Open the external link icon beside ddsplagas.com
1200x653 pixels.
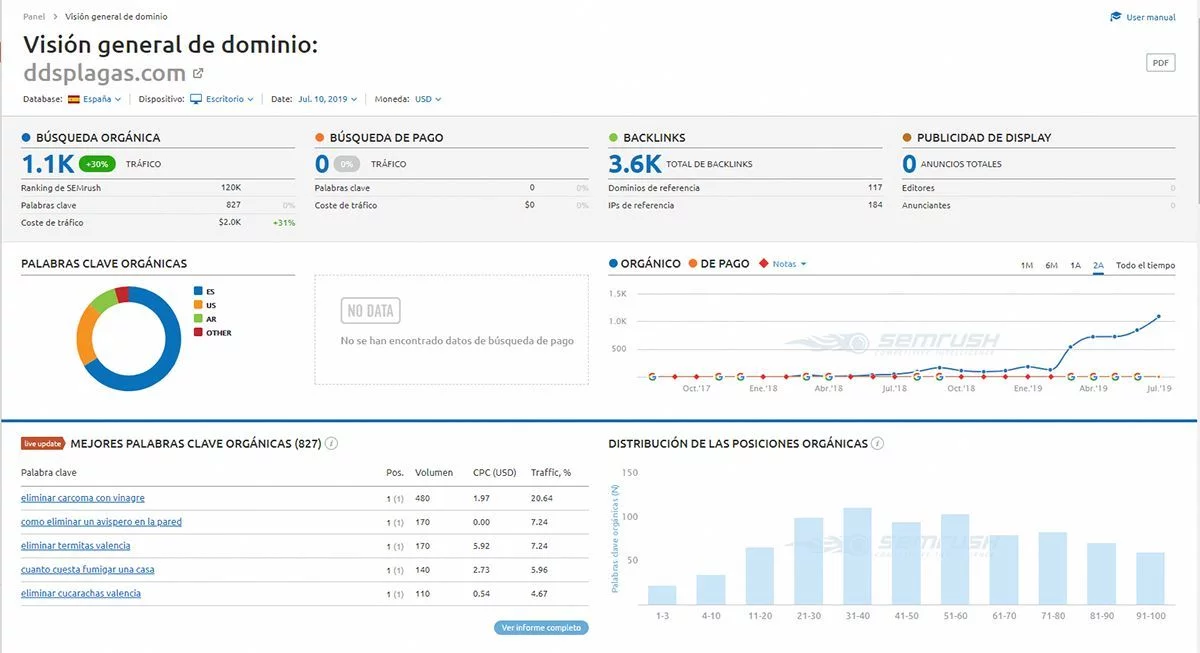tap(198, 74)
